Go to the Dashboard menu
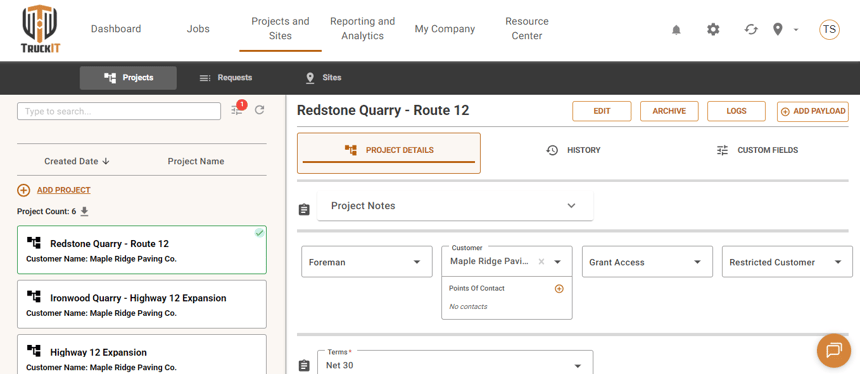Viewport: 860px width, 374px height. (116, 29)
